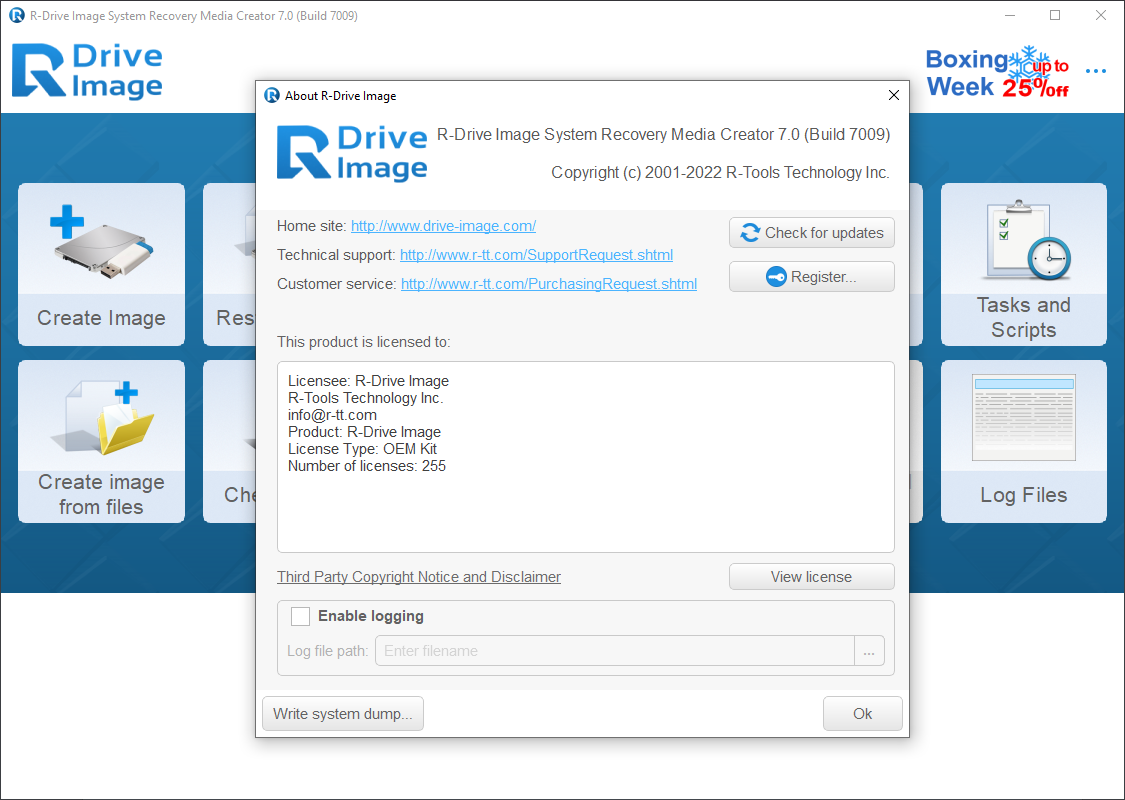Open the Customer service PurchasingRequest link
Screen dimensions: 1125x800
pos(549,284)
